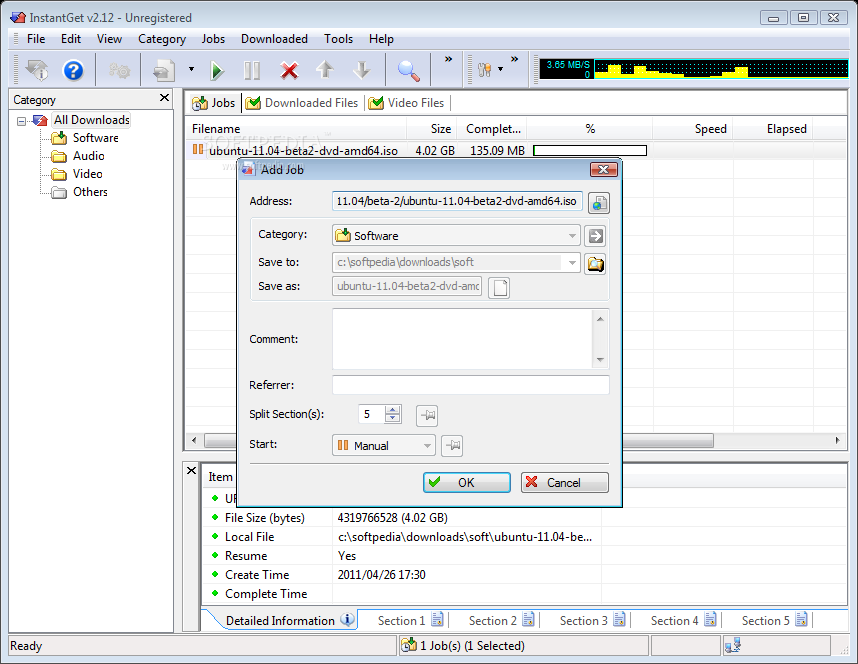Open the Add job dropdown arrow in toolbar

coord(191,69)
